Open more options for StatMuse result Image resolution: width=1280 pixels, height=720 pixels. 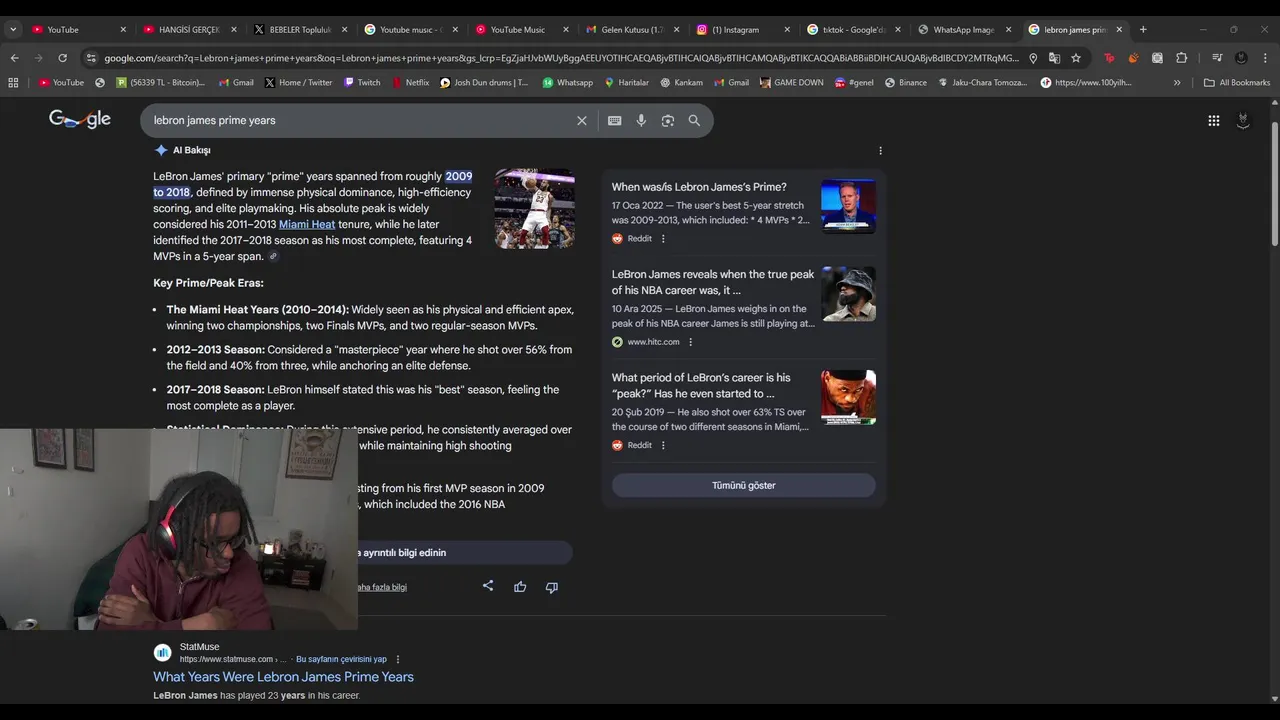coord(398,660)
